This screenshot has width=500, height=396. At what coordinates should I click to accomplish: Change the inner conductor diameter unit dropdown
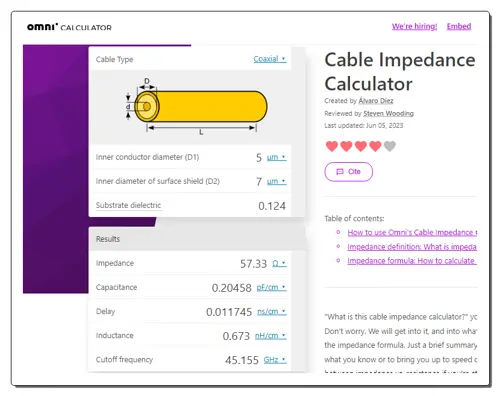276,157
